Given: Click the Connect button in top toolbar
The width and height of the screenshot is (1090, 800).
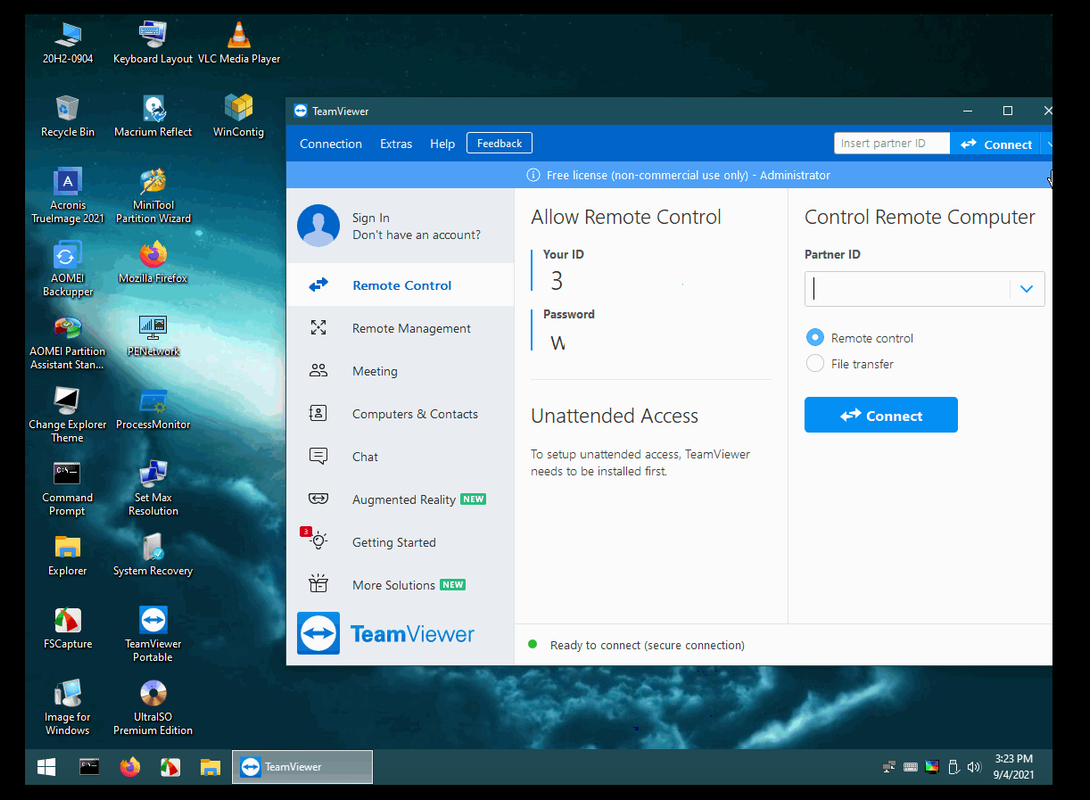Looking at the screenshot, I should (x=995, y=145).
